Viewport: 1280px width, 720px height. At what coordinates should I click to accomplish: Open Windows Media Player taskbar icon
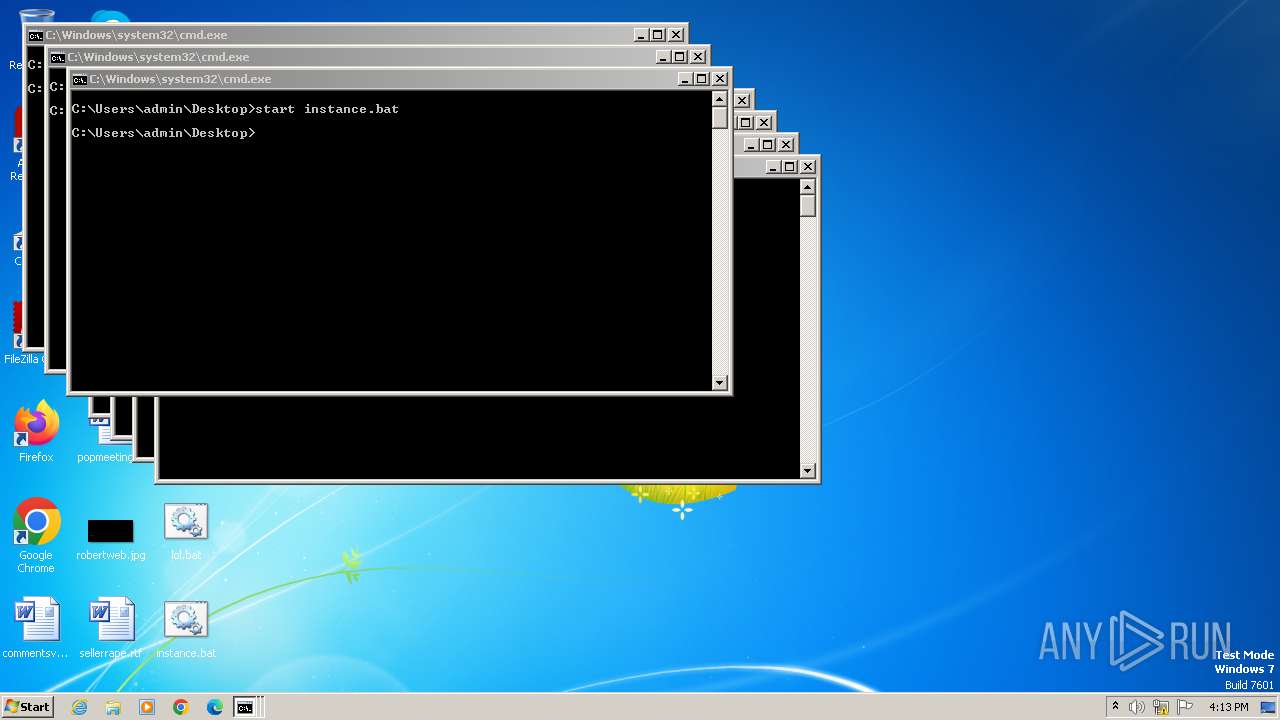tap(147, 707)
